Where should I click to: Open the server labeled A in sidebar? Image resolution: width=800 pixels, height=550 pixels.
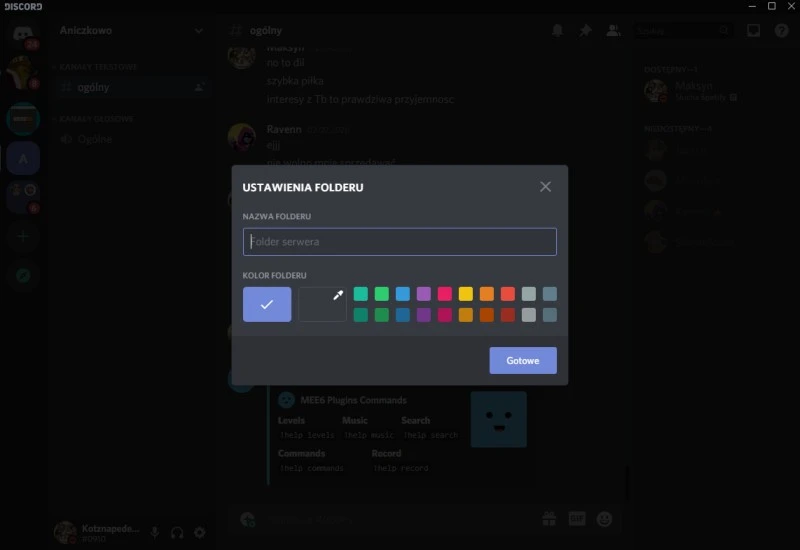[x=23, y=159]
